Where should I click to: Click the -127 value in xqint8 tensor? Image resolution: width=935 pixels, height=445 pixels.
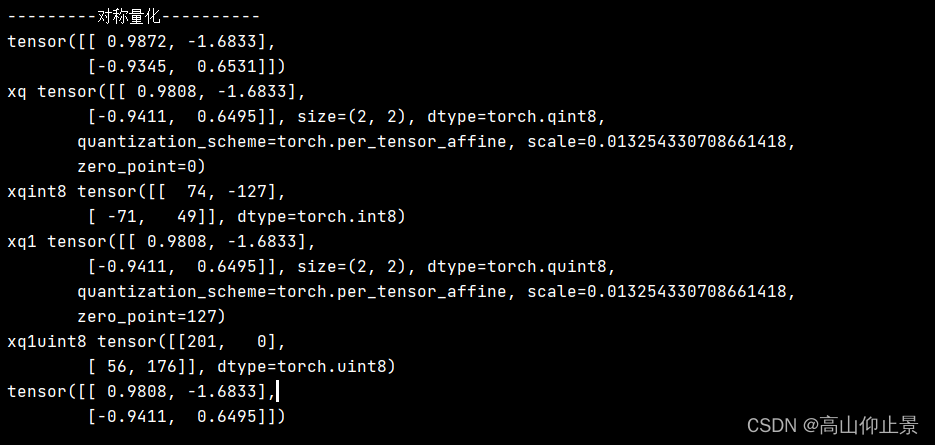pos(257,191)
